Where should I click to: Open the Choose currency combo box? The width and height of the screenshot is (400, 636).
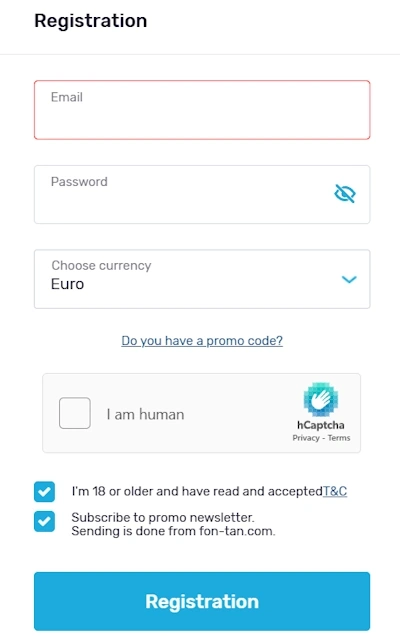[202, 279]
